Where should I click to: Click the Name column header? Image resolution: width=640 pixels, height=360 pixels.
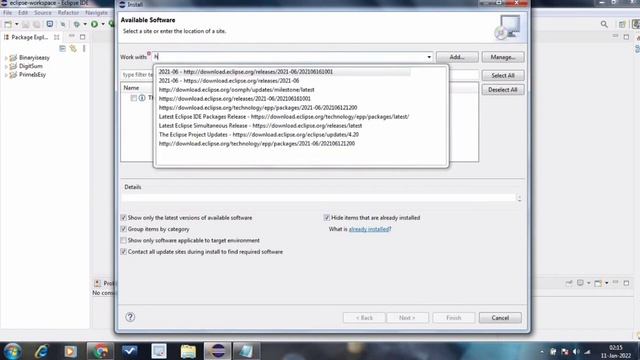pyautogui.click(x=131, y=88)
